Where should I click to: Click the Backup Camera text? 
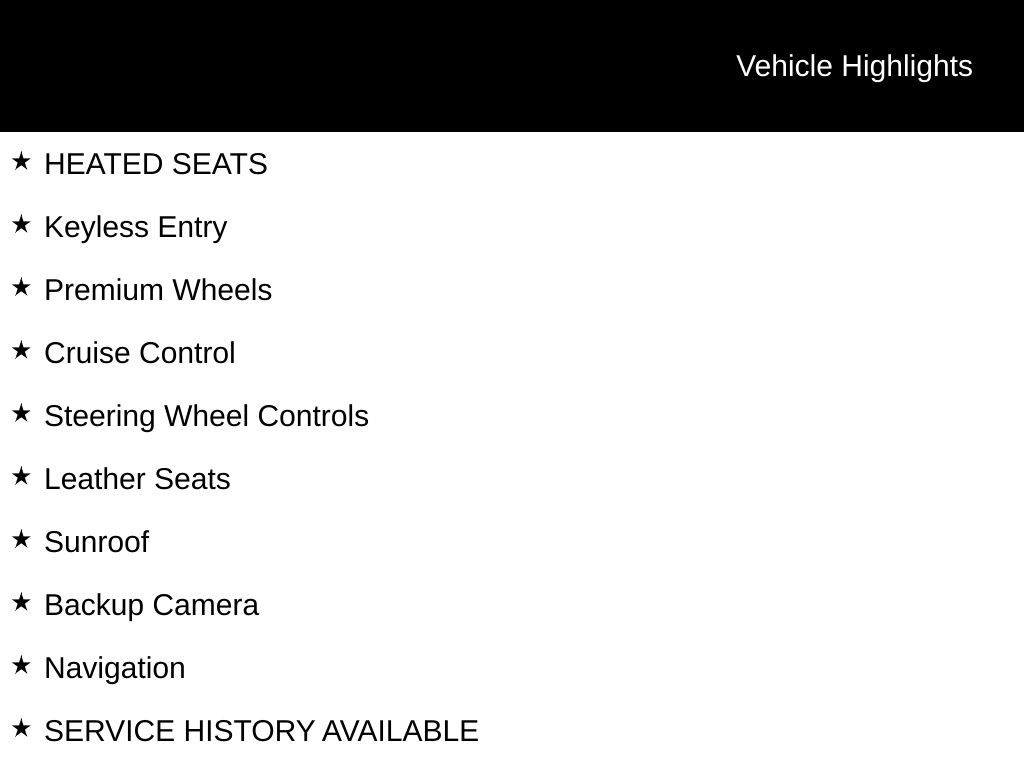151,605
